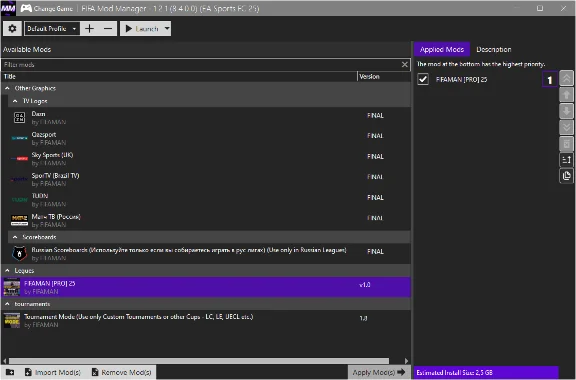The width and height of the screenshot is (576, 380).
Task: Collapse the TV Logos subgroup
Action: (x=15, y=101)
